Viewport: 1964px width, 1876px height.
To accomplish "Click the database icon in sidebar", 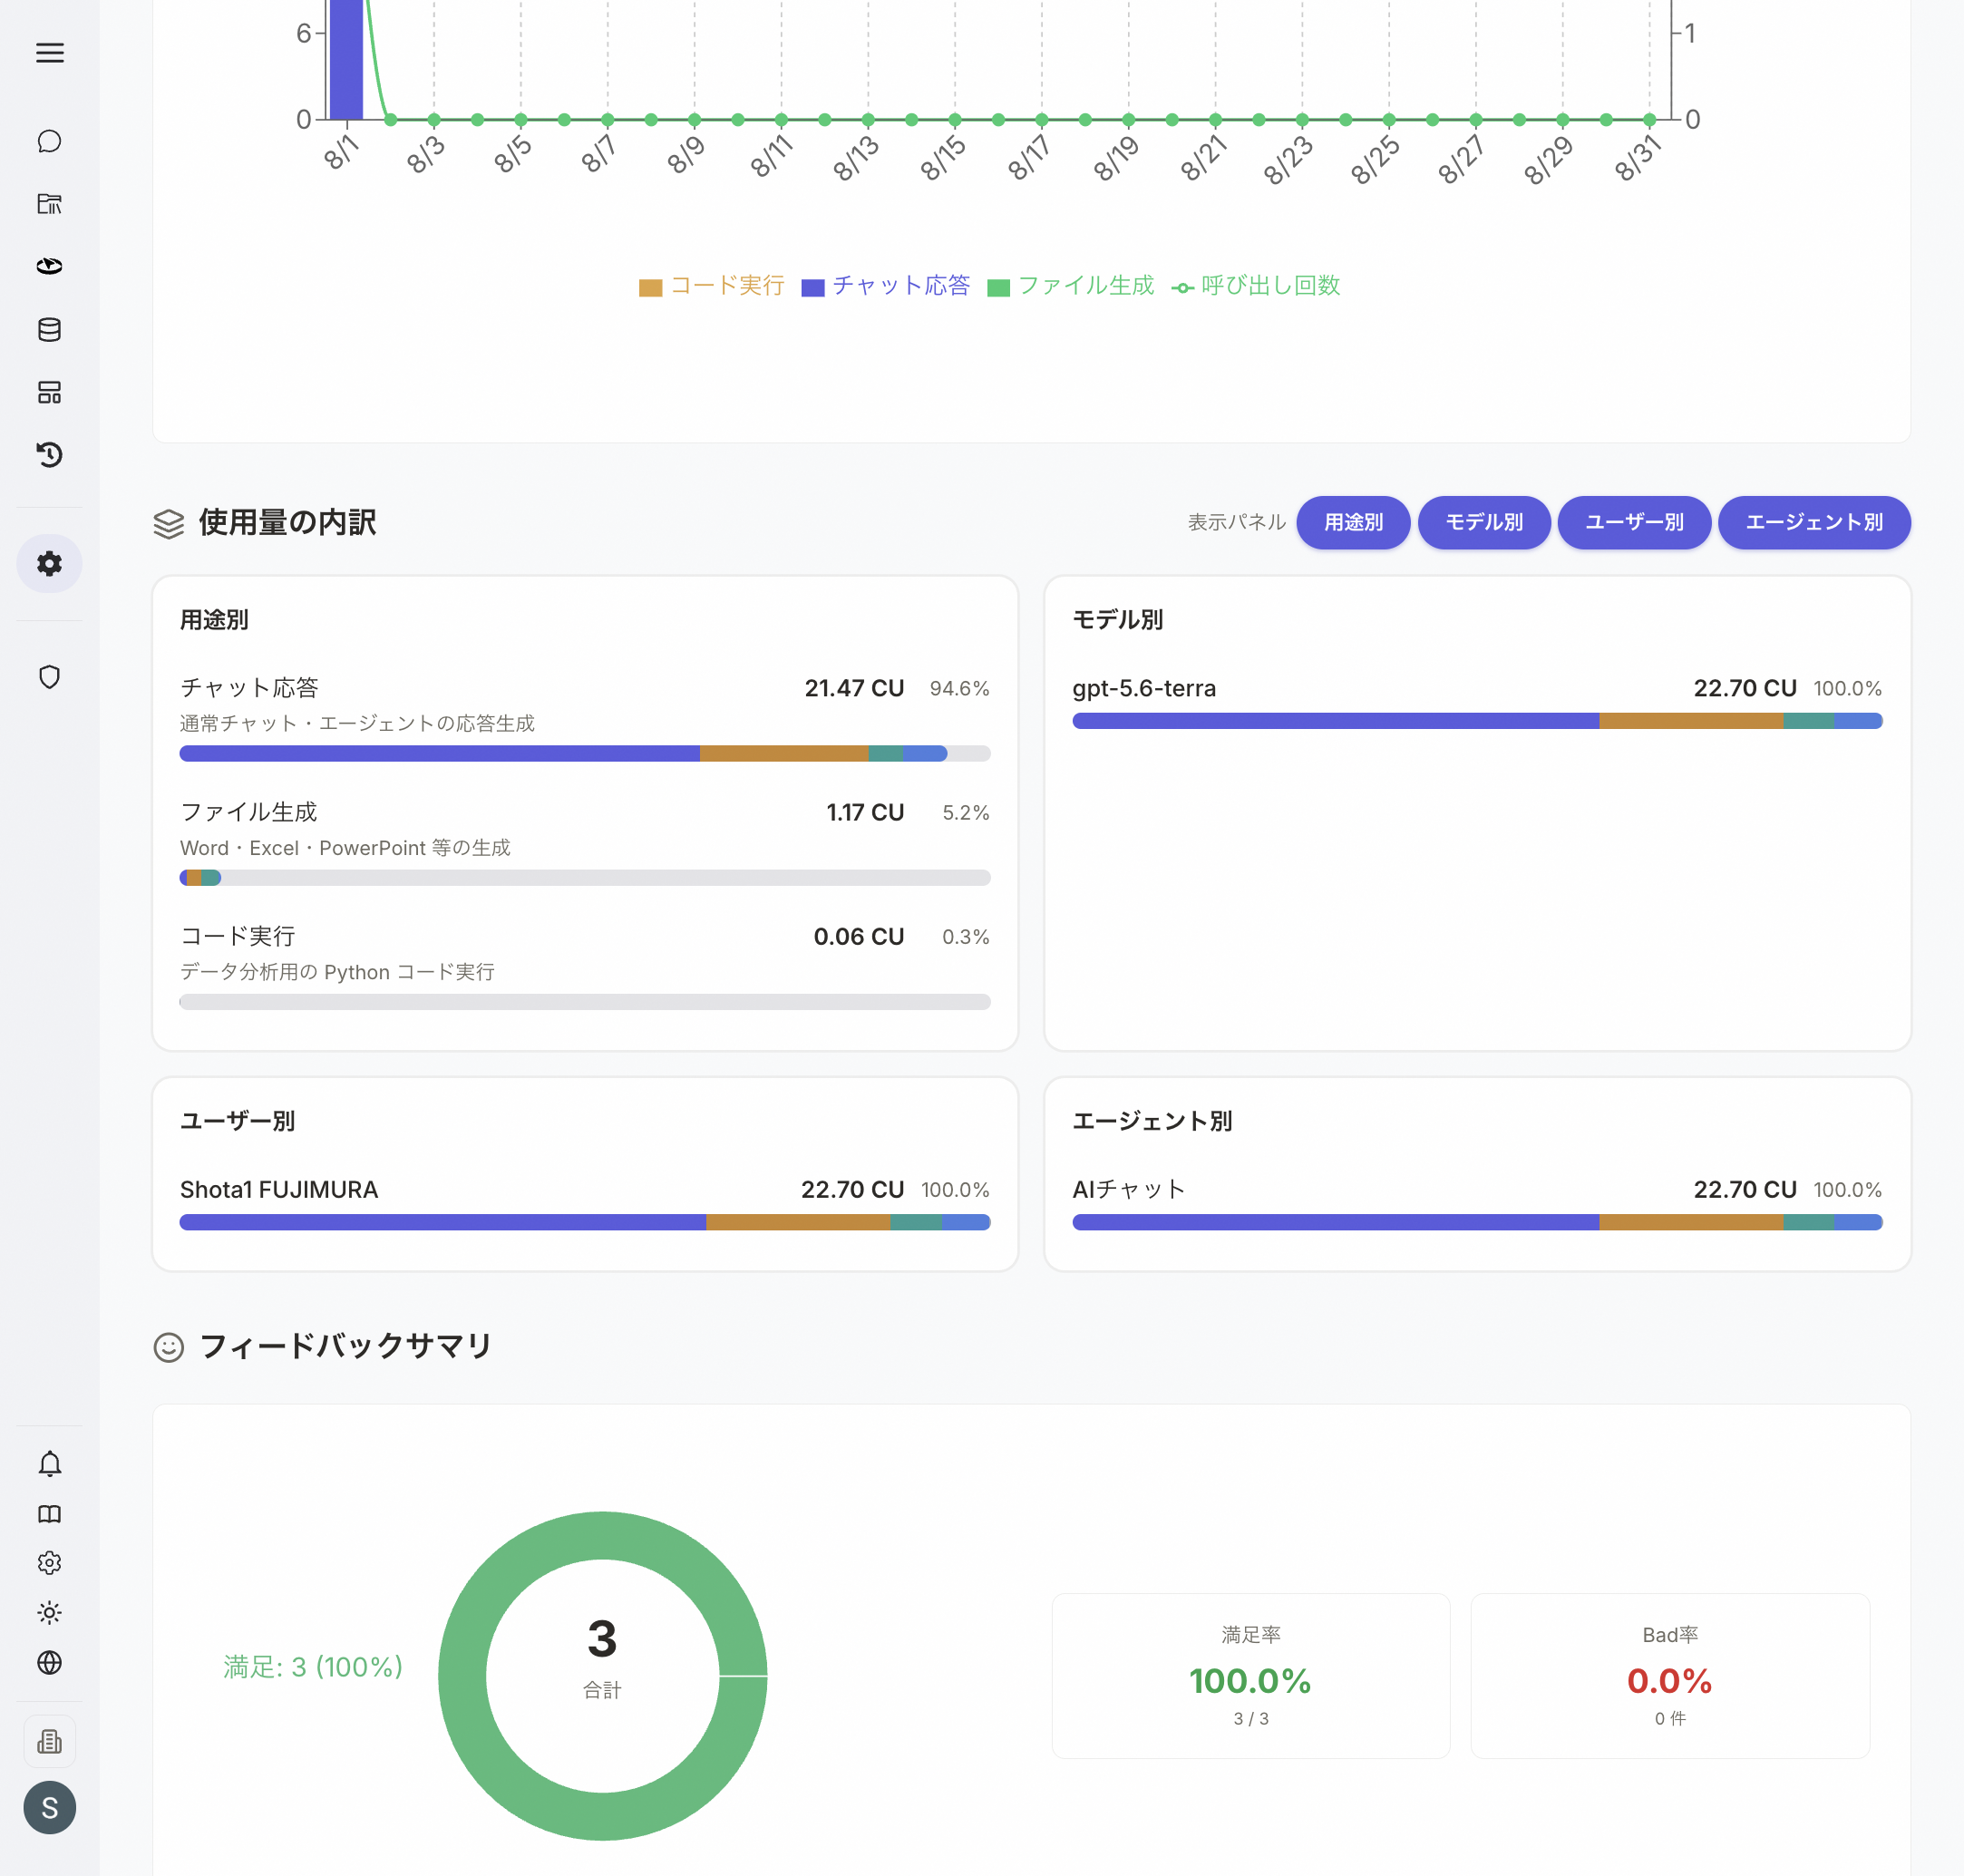I will (49, 329).
